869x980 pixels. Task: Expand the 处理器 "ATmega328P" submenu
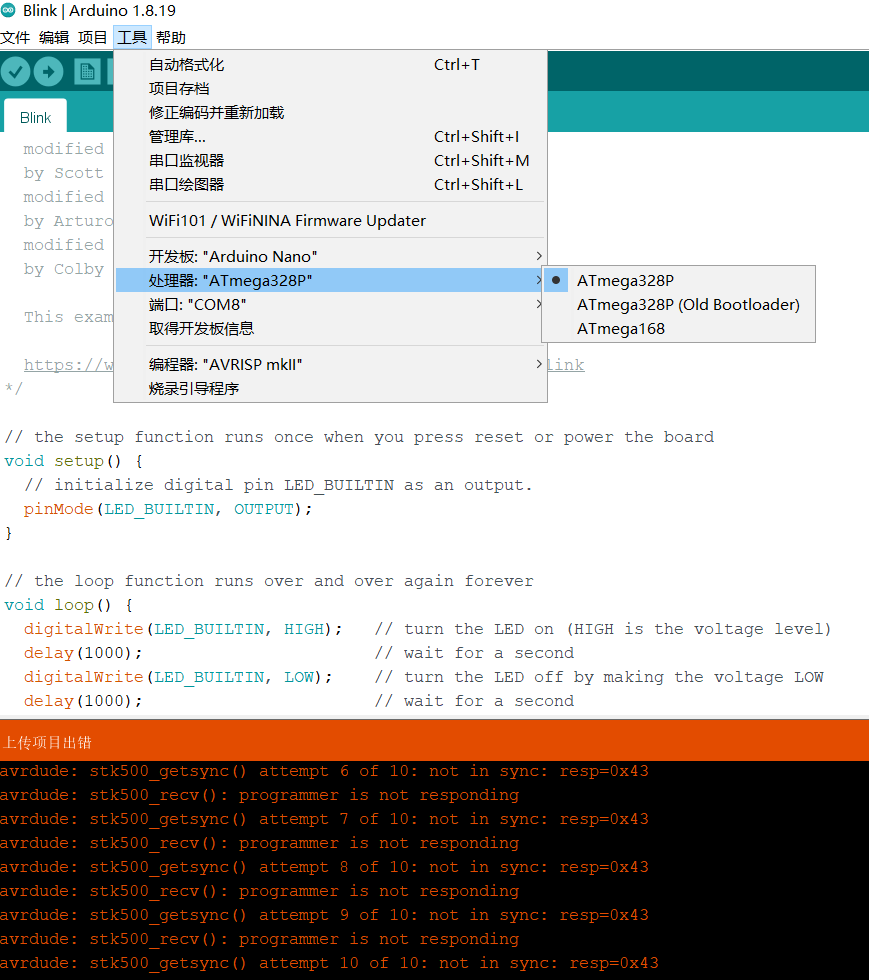tap(330, 280)
